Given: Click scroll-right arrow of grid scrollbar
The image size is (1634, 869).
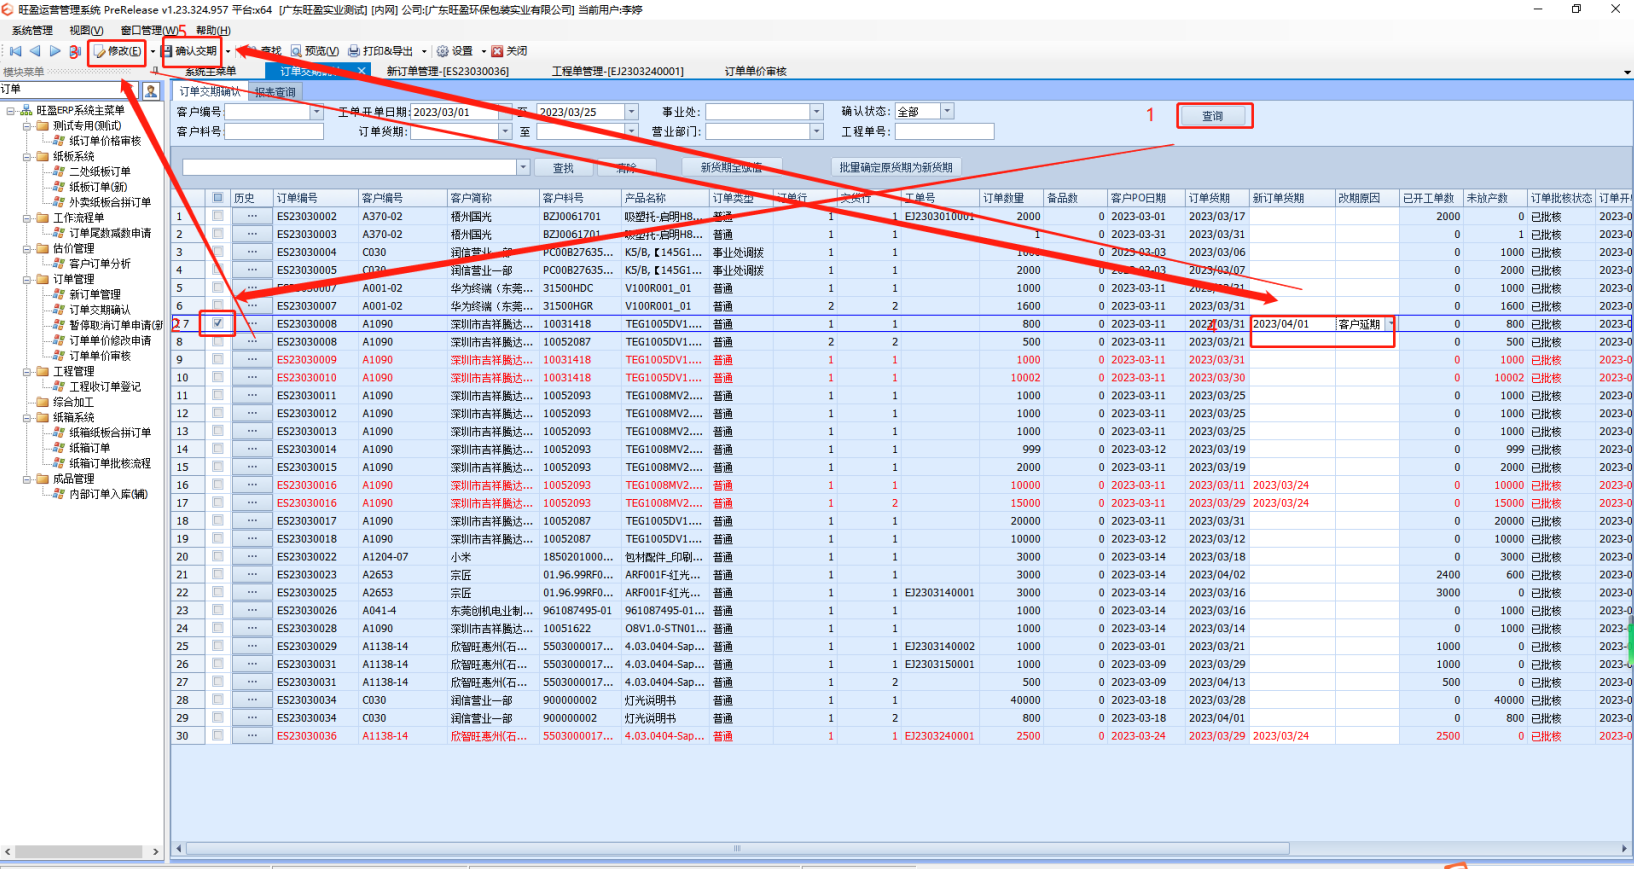Looking at the screenshot, I should (x=1624, y=848).
